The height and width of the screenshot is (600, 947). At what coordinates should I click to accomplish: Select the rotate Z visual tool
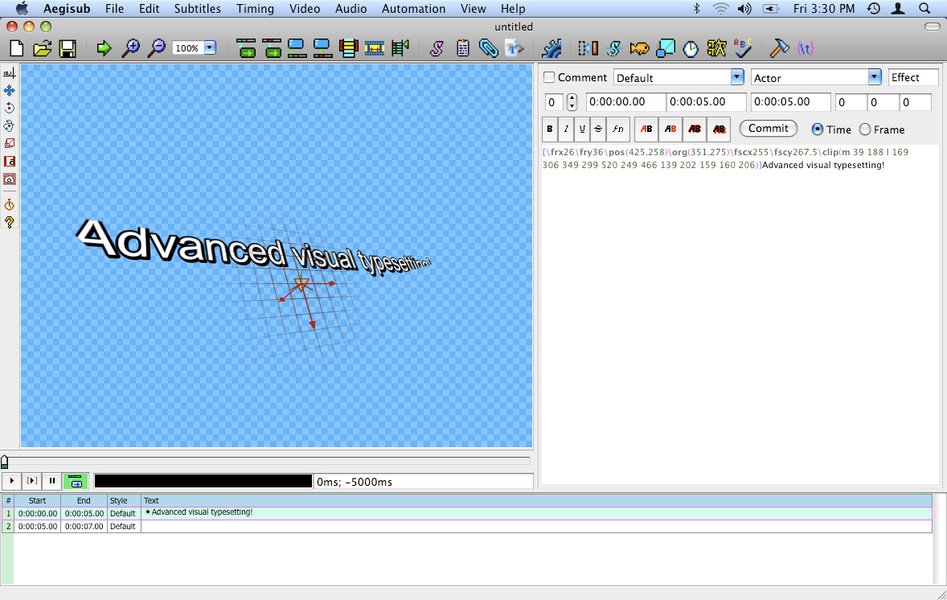coord(9,108)
